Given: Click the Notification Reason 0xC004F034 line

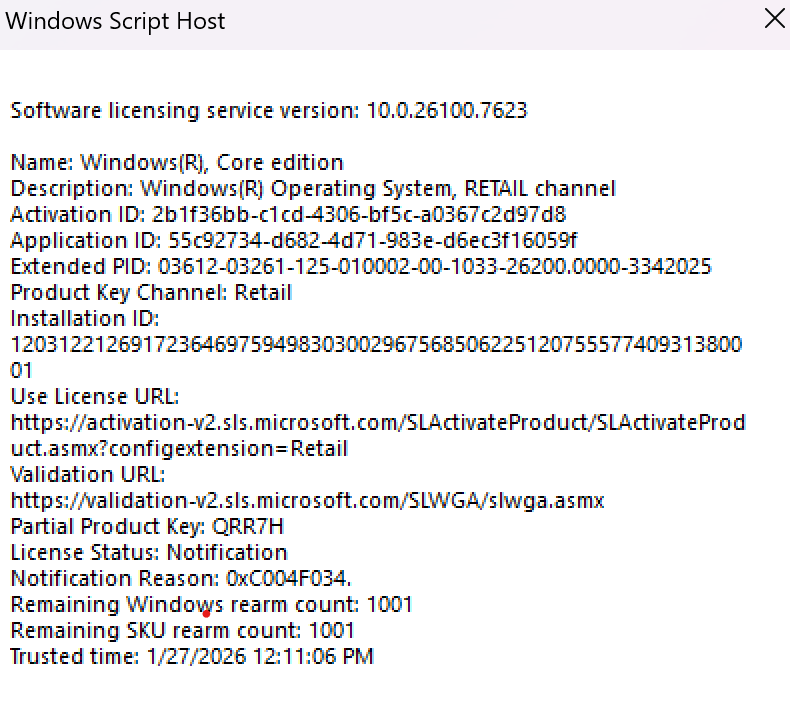Looking at the screenshot, I should click(181, 579).
